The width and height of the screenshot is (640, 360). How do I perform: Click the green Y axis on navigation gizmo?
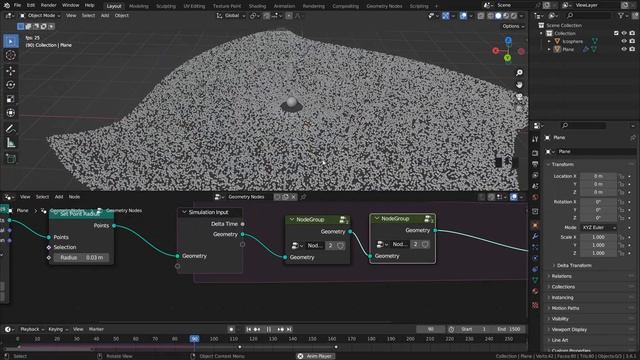coord(507,58)
